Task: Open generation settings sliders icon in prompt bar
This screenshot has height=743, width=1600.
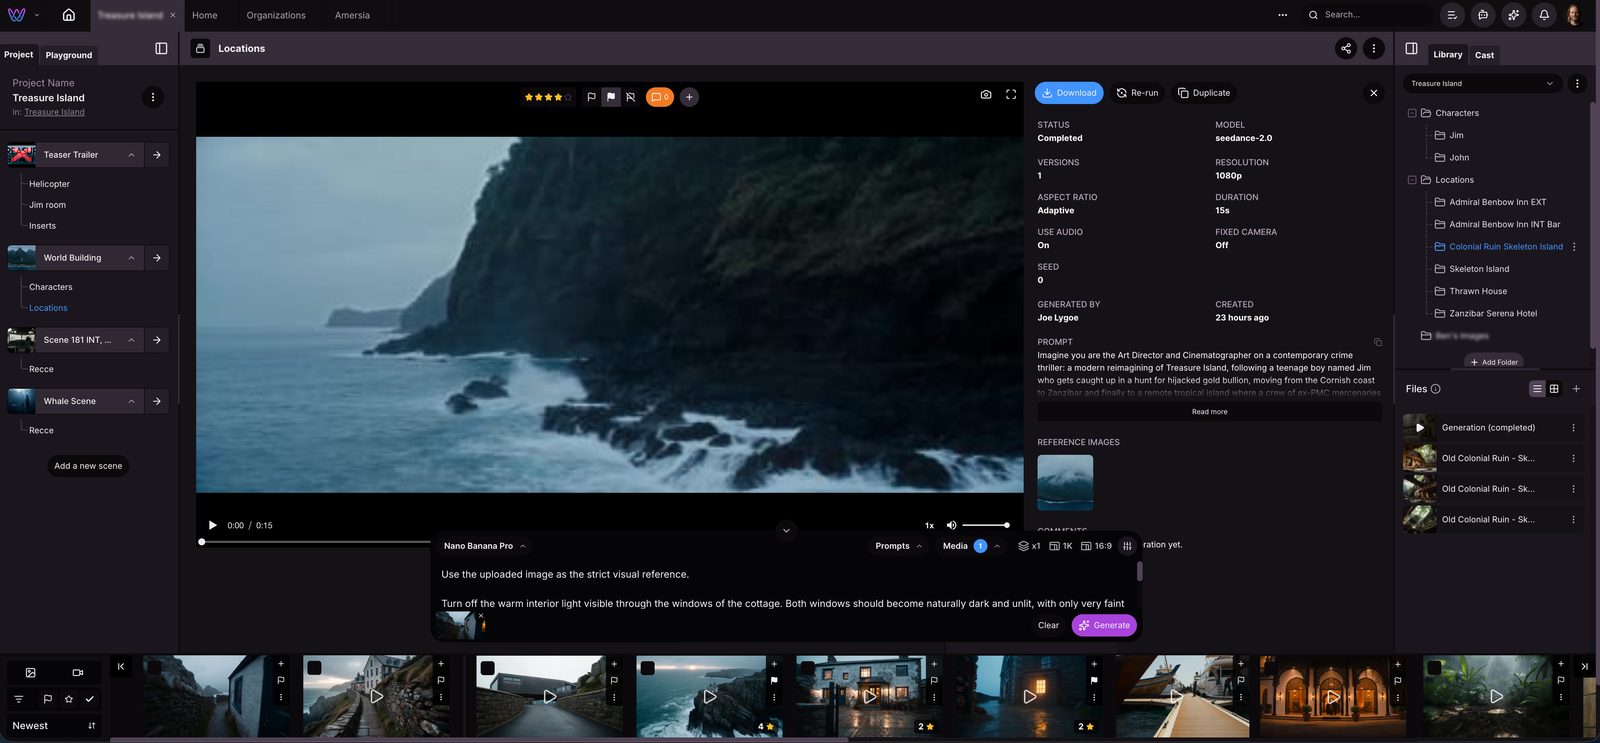Action: tap(1127, 546)
